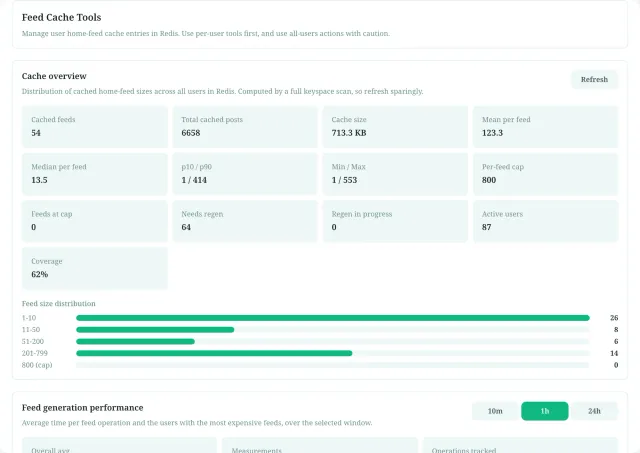Click the 51-200 distribution bar

click(333, 342)
